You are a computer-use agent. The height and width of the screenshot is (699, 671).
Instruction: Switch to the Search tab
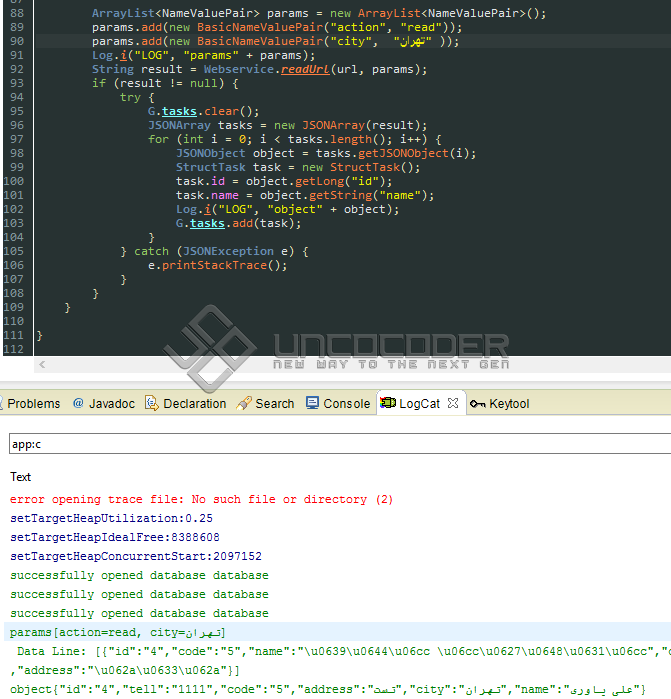pos(266,404)
